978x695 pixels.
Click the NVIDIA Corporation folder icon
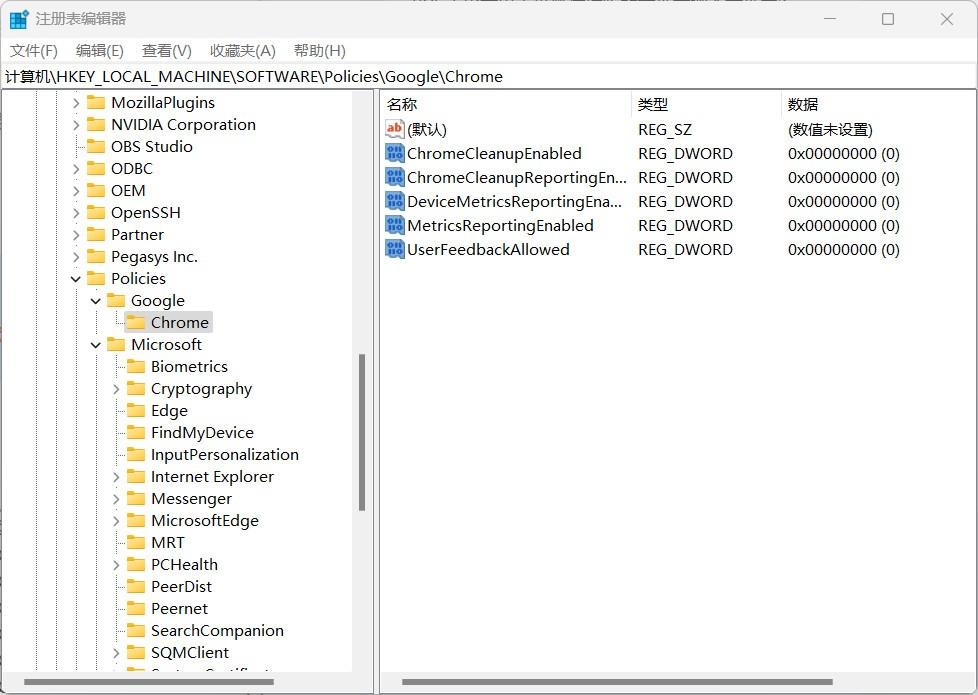(96, 124)
